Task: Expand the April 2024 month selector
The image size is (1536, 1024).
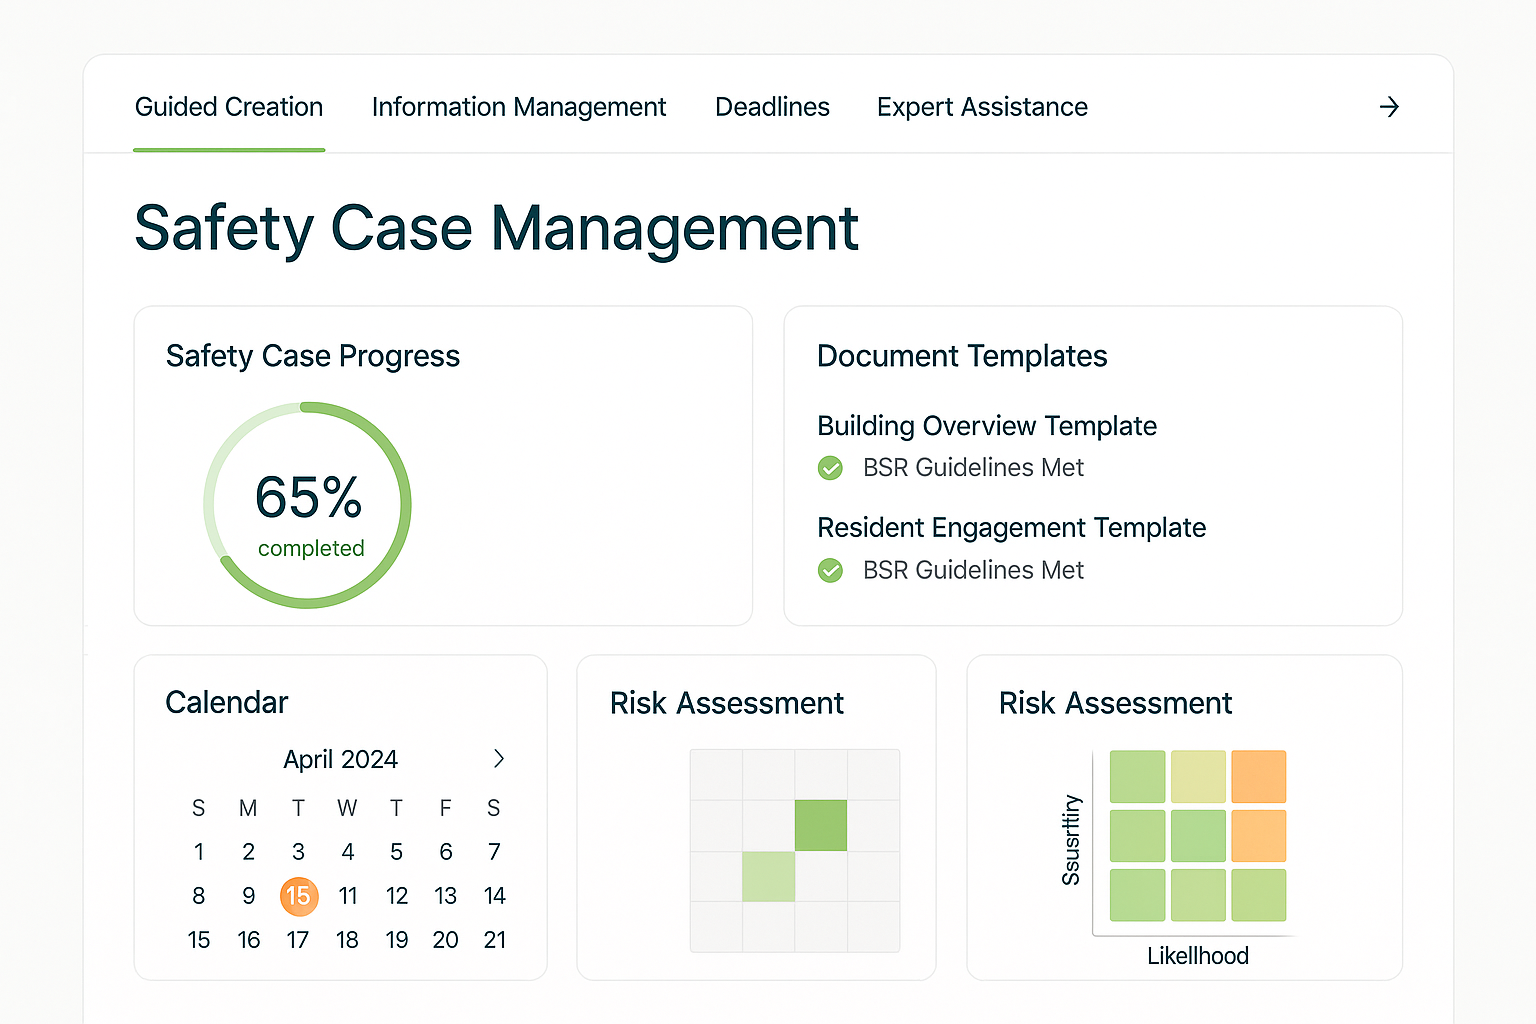Action: pyautogui.click(x=340, y=759)
